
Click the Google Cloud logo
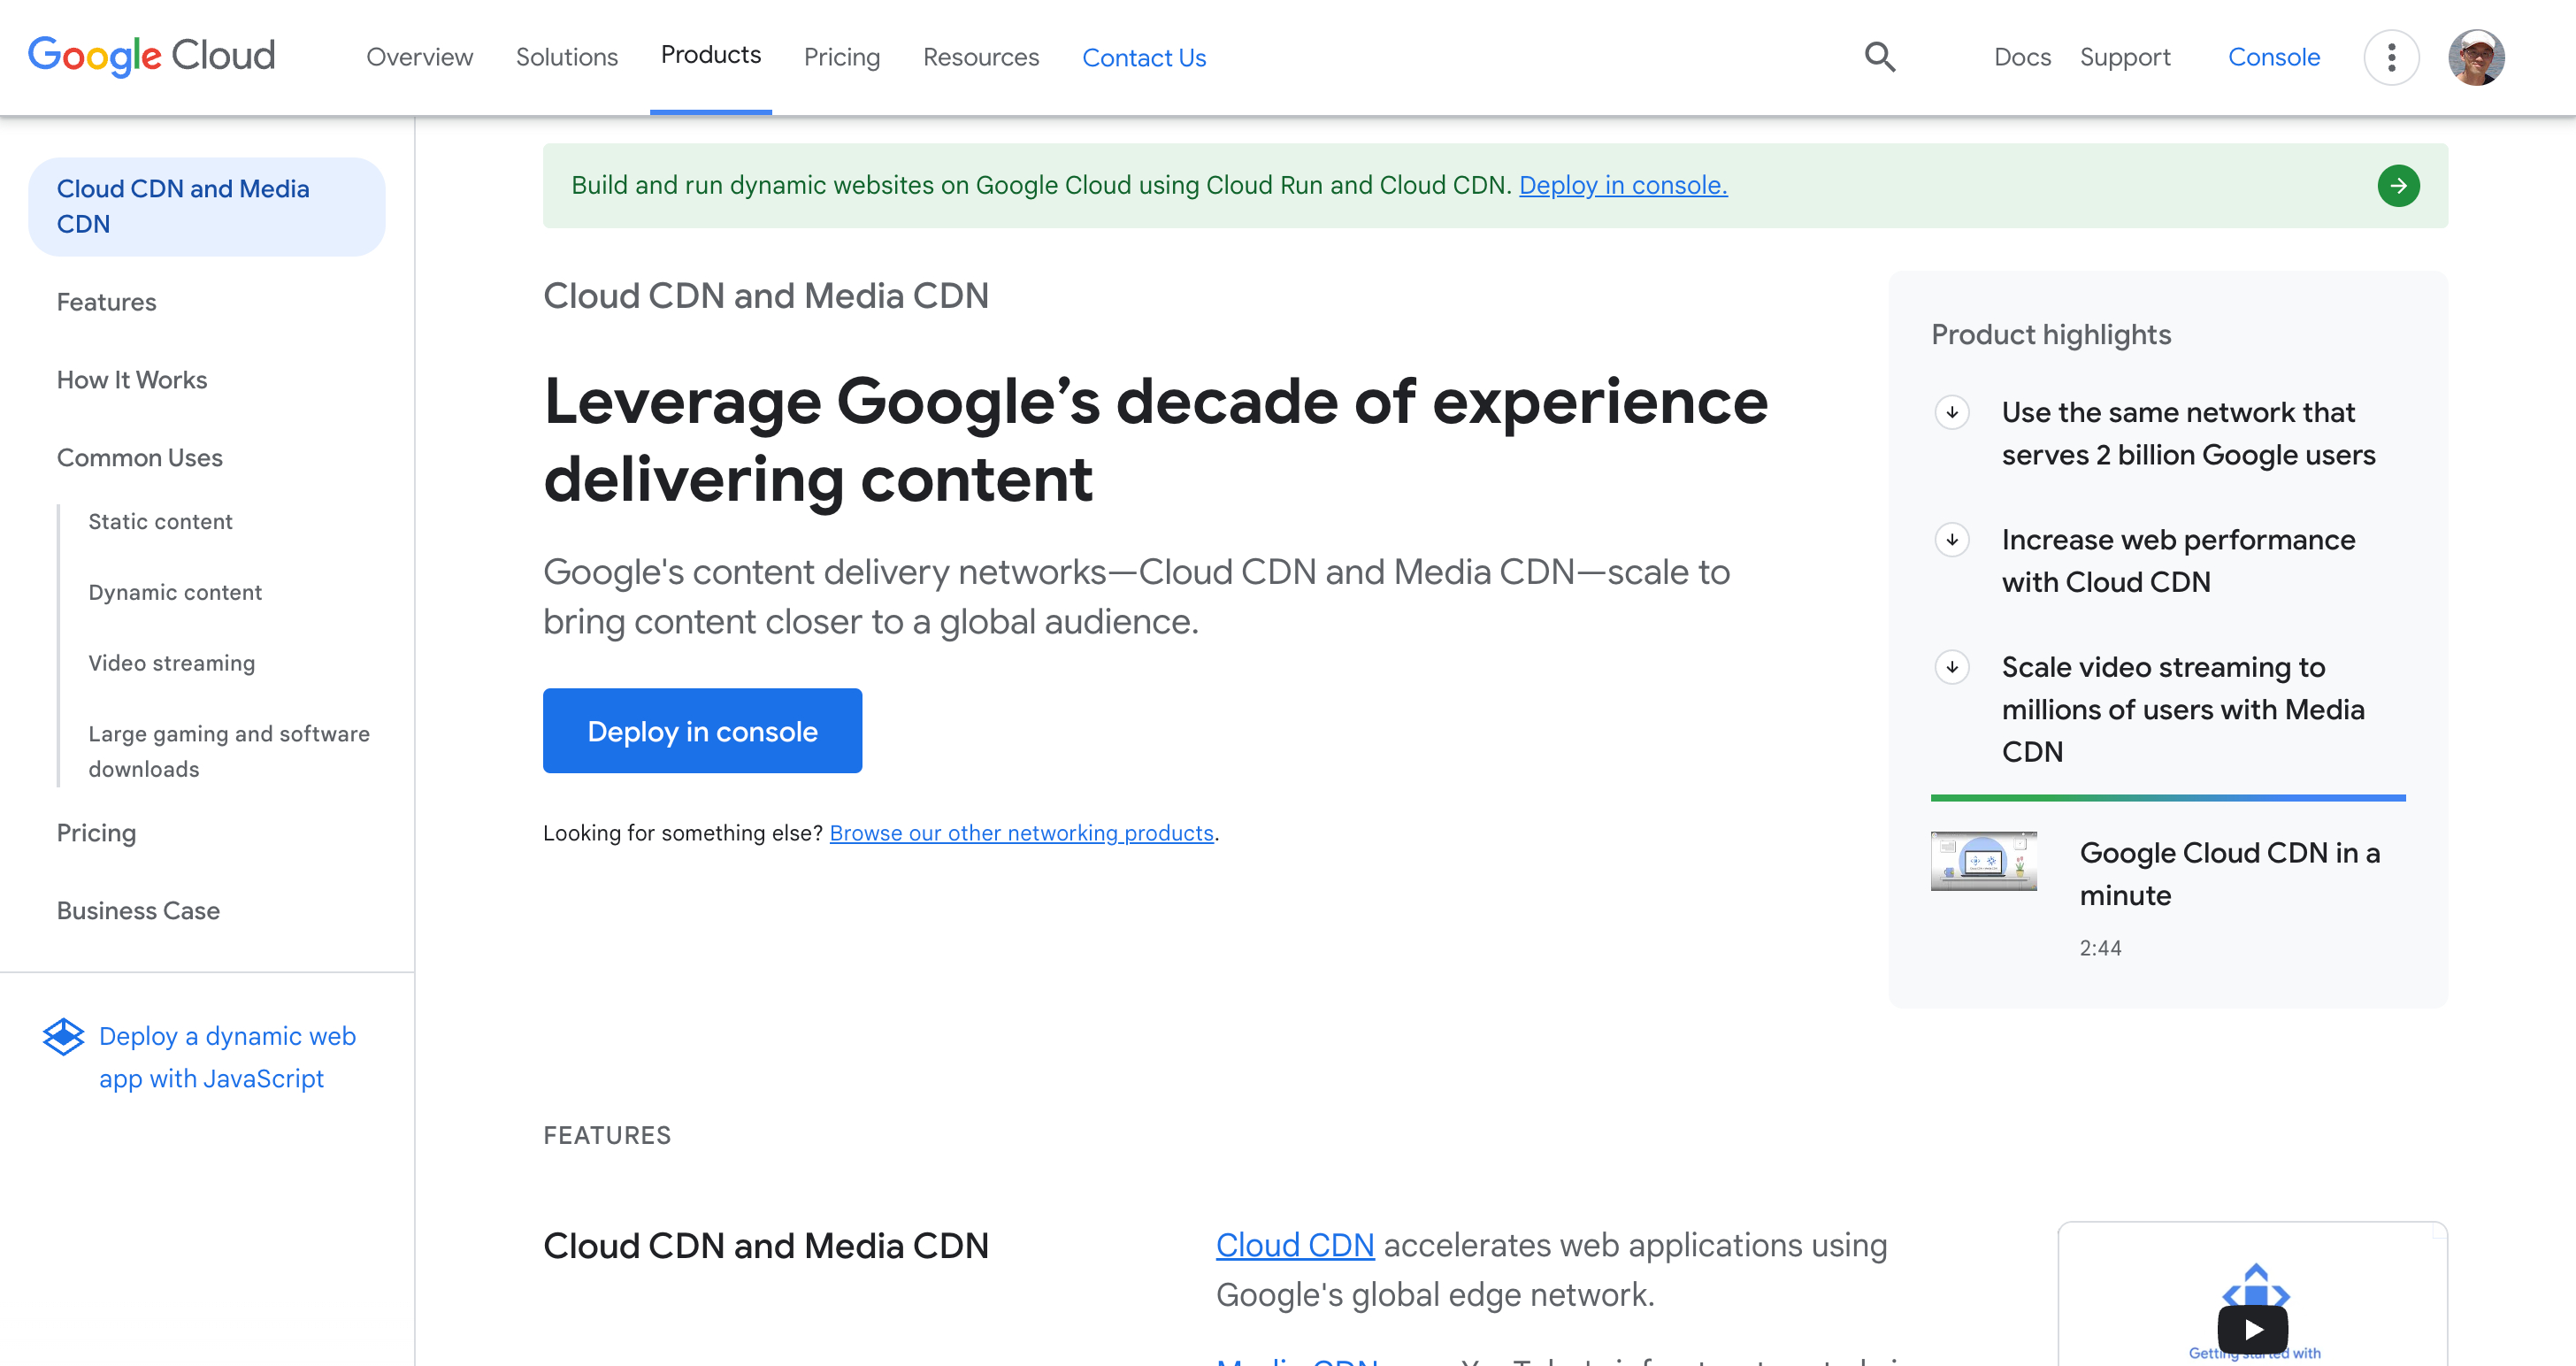152,56
